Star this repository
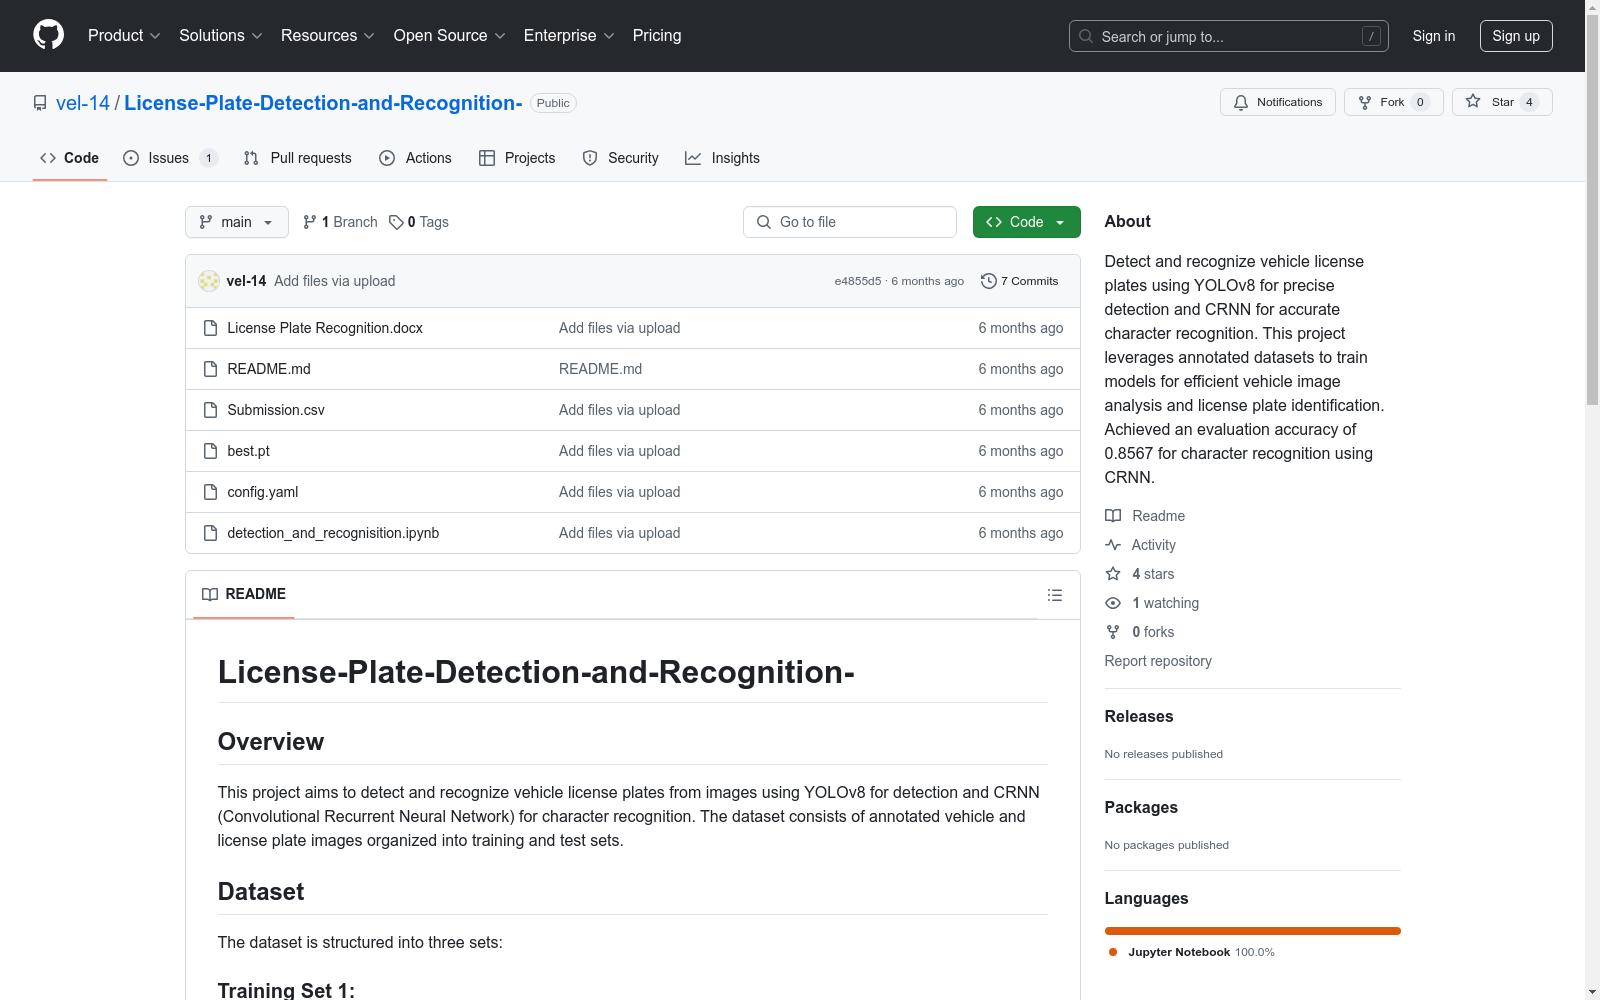The height and width of the screenshot is (1000, 1600). pos(1501,102)
